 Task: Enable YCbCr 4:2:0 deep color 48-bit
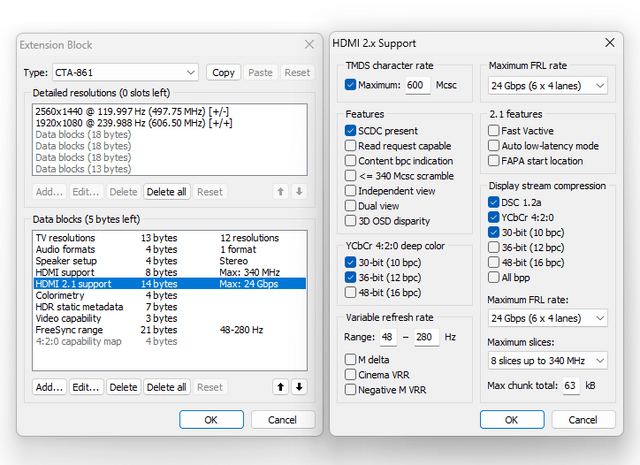point(350,292)
